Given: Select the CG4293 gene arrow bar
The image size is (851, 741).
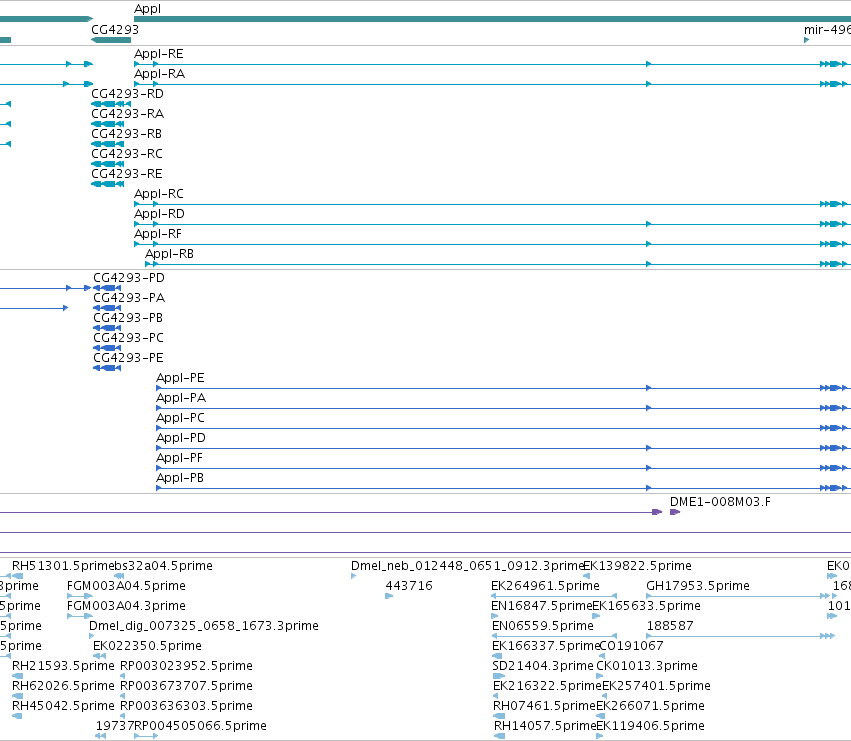Looking at the screenshot, I should pos(111,40).
